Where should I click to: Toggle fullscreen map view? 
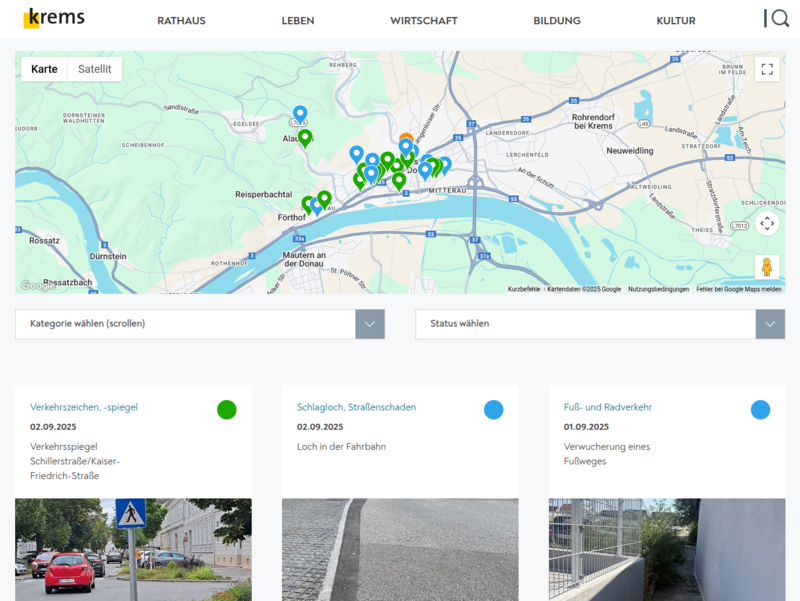coord(767,69)
